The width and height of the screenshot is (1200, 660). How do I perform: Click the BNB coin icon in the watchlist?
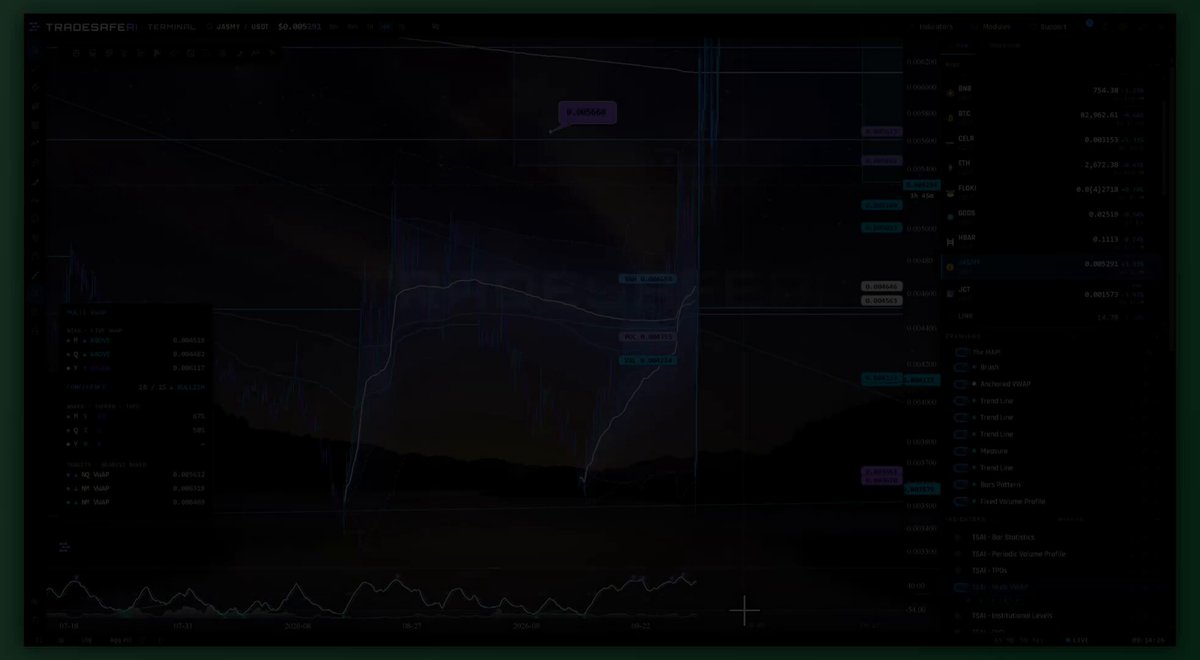tap(950, 93)
